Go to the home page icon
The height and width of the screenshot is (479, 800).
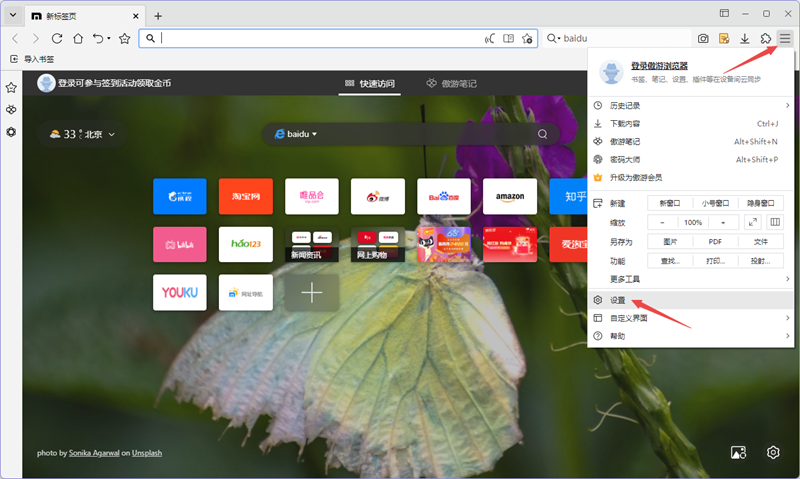click(78, 38)
